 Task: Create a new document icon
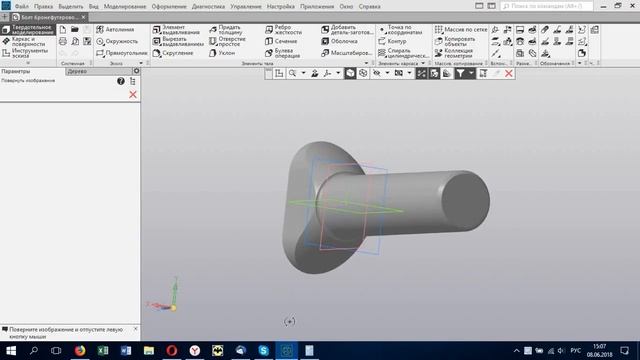tap(62, 29)
